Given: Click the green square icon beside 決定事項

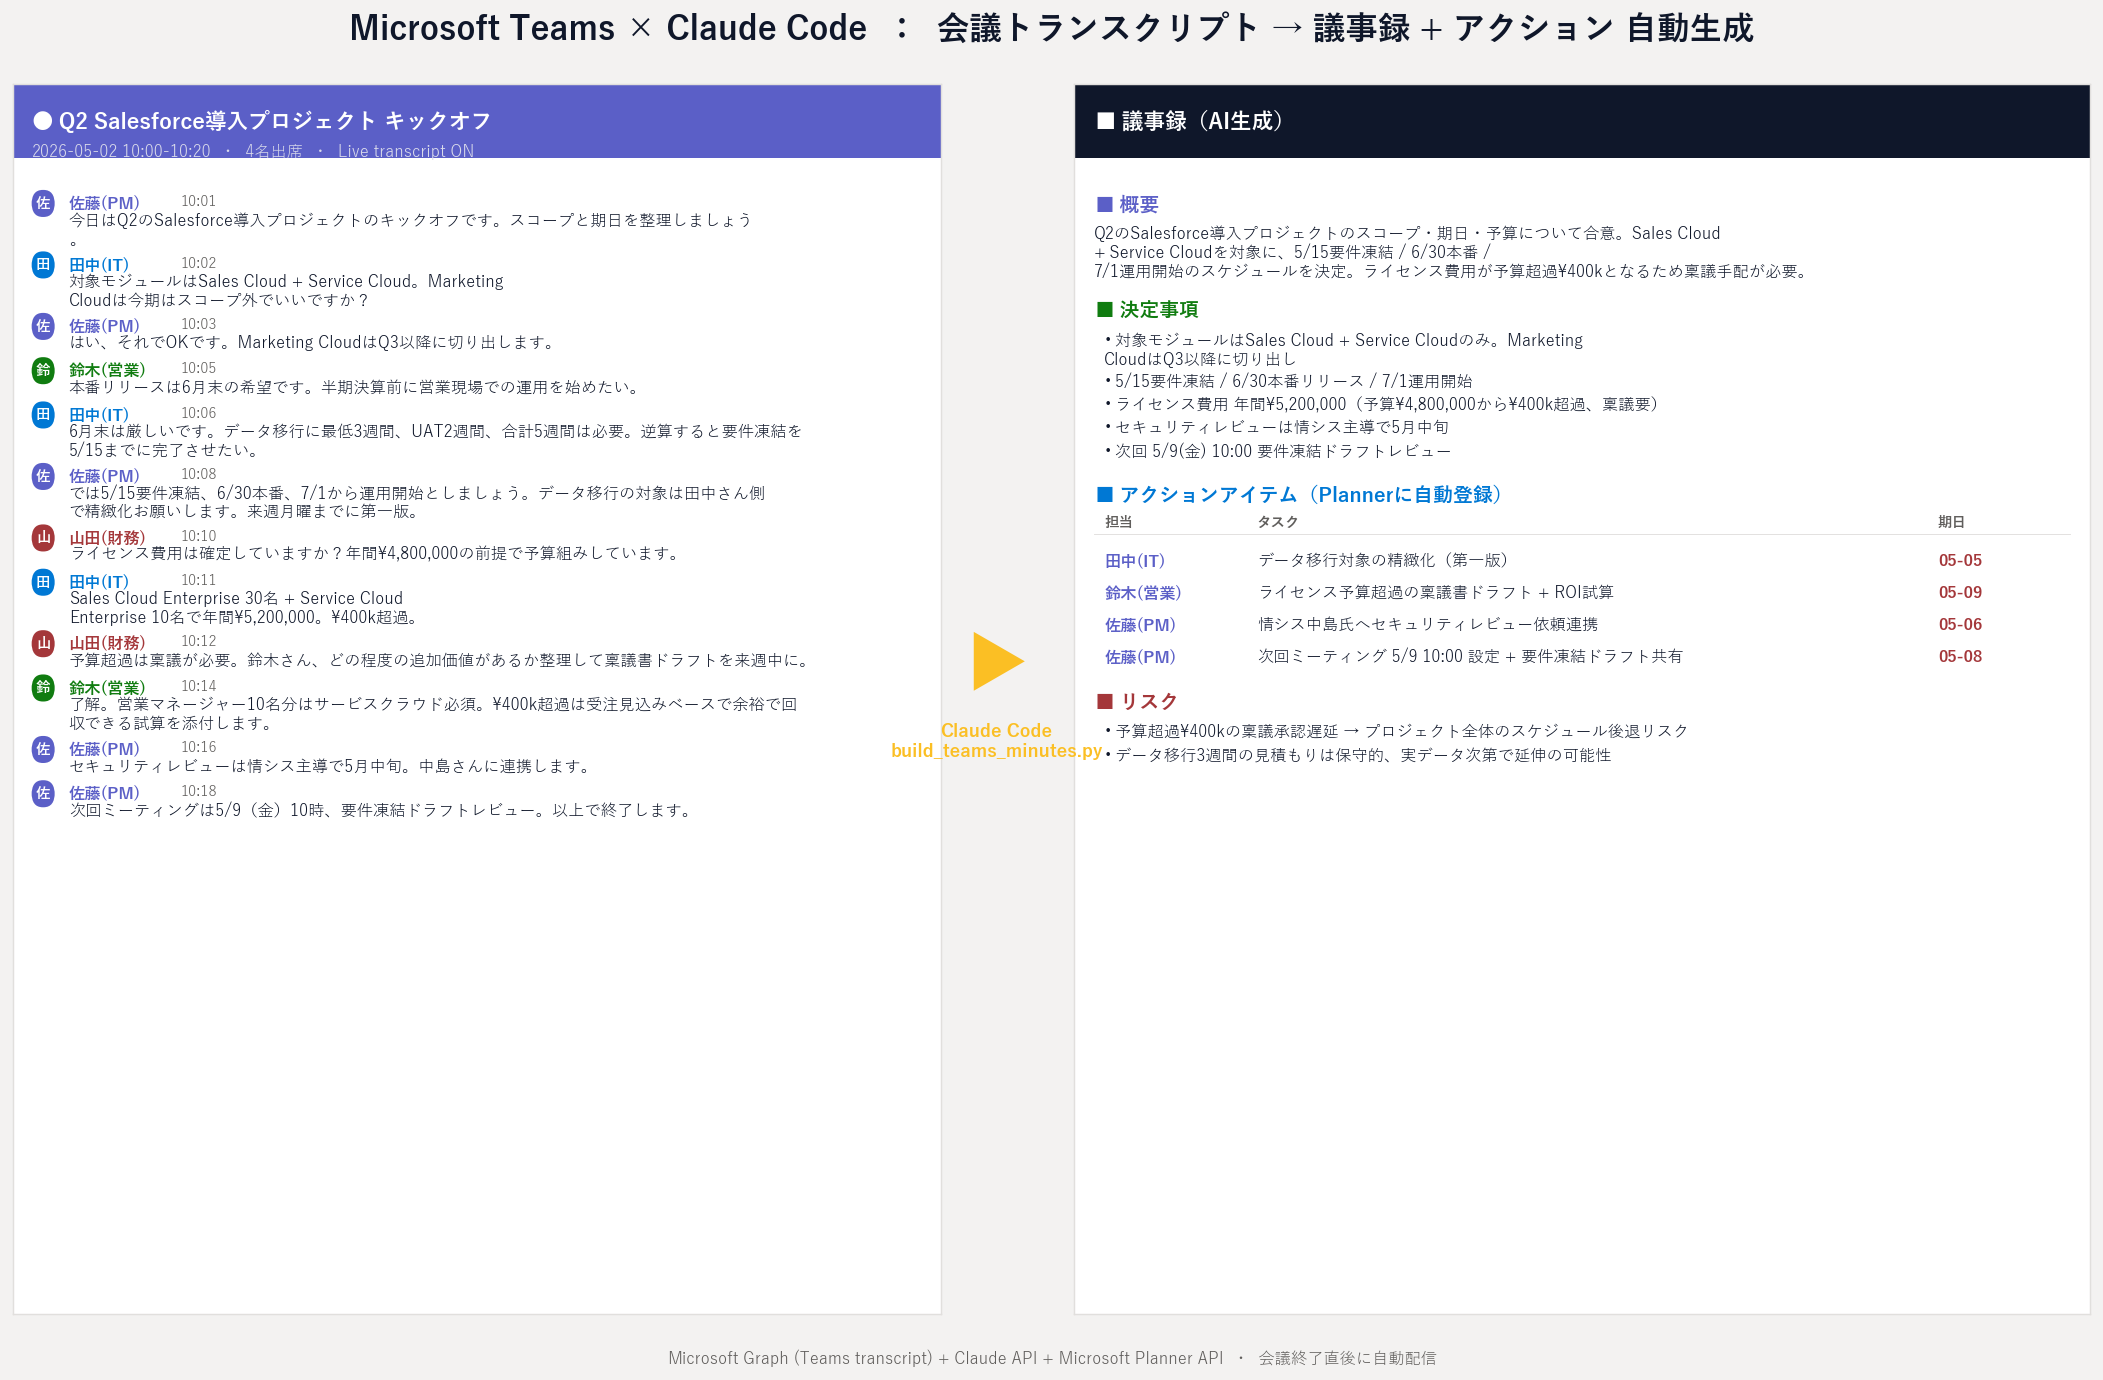Looking at the screenshot, I should click(1105, 309).
